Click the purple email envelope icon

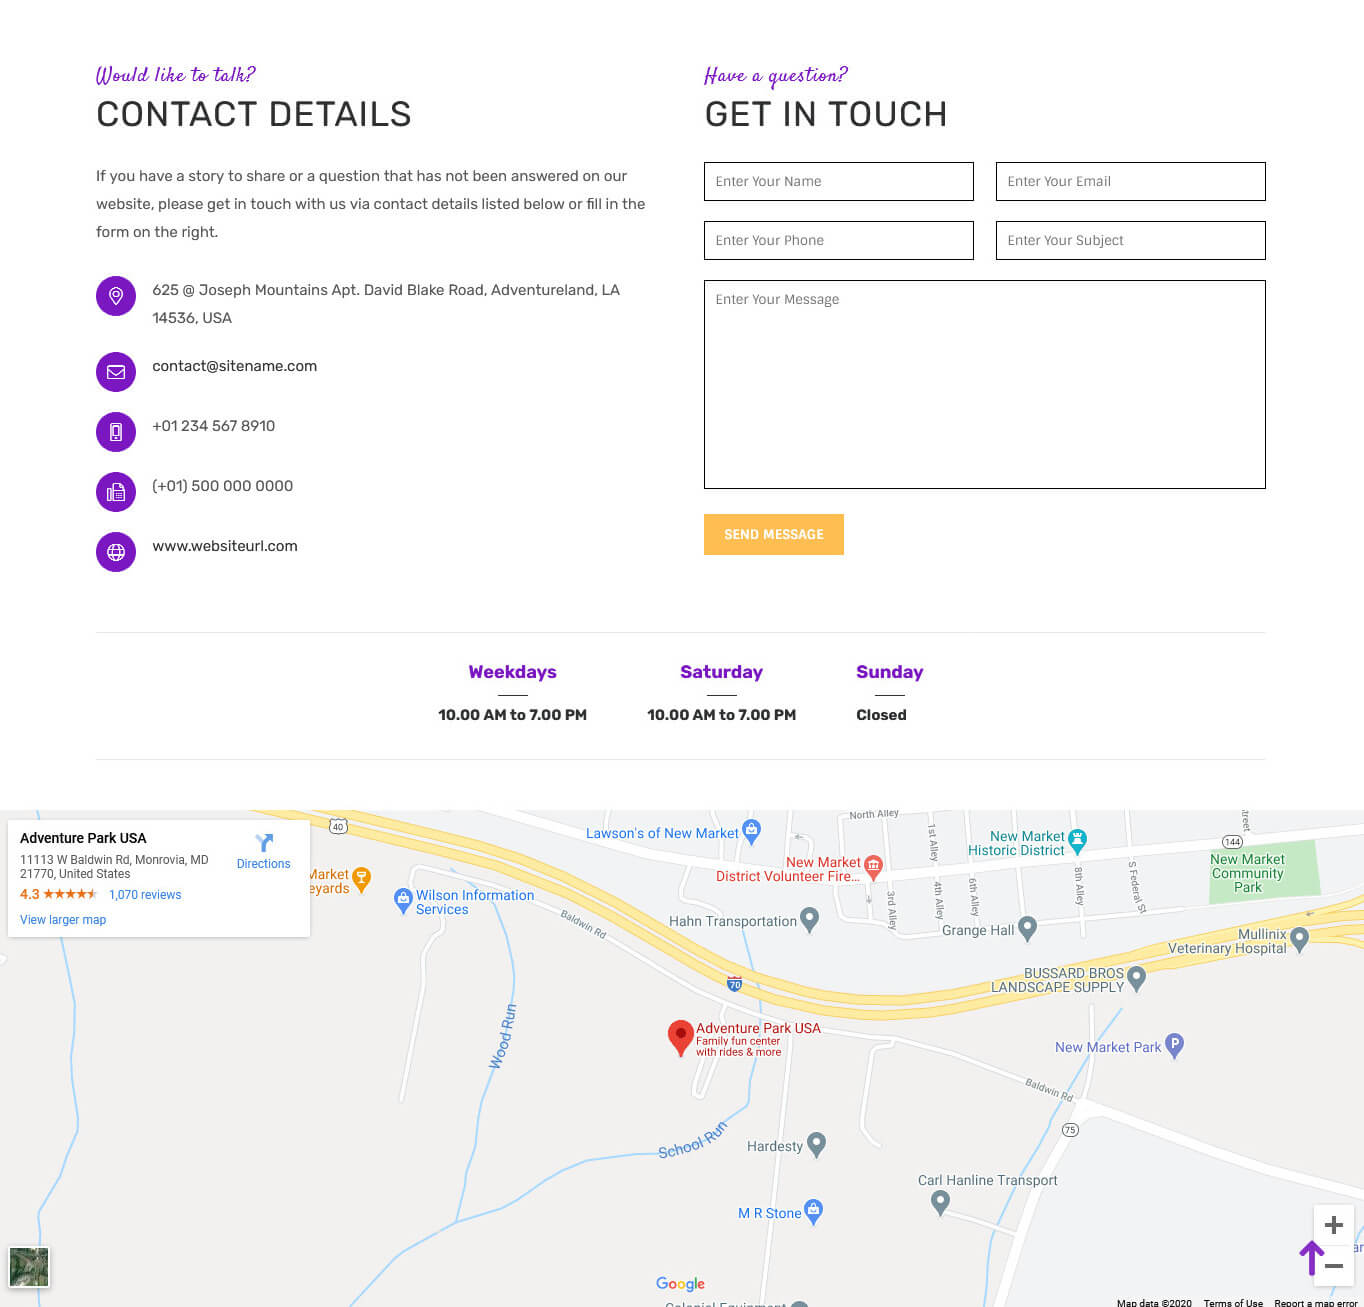click(116, 372)
